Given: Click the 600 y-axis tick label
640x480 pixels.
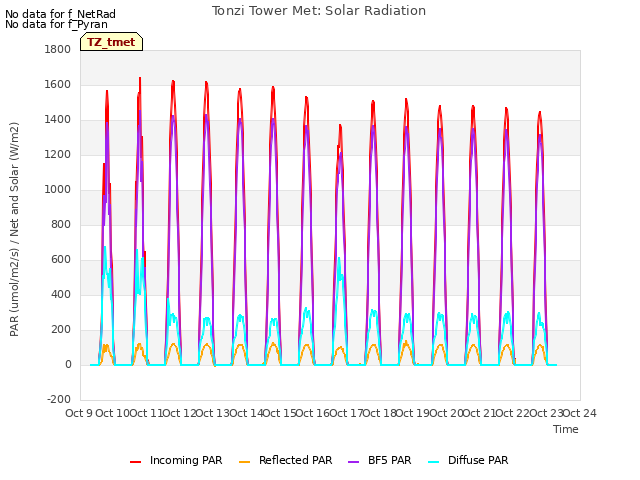Looking at the screenshot, I should pos(61,260).
